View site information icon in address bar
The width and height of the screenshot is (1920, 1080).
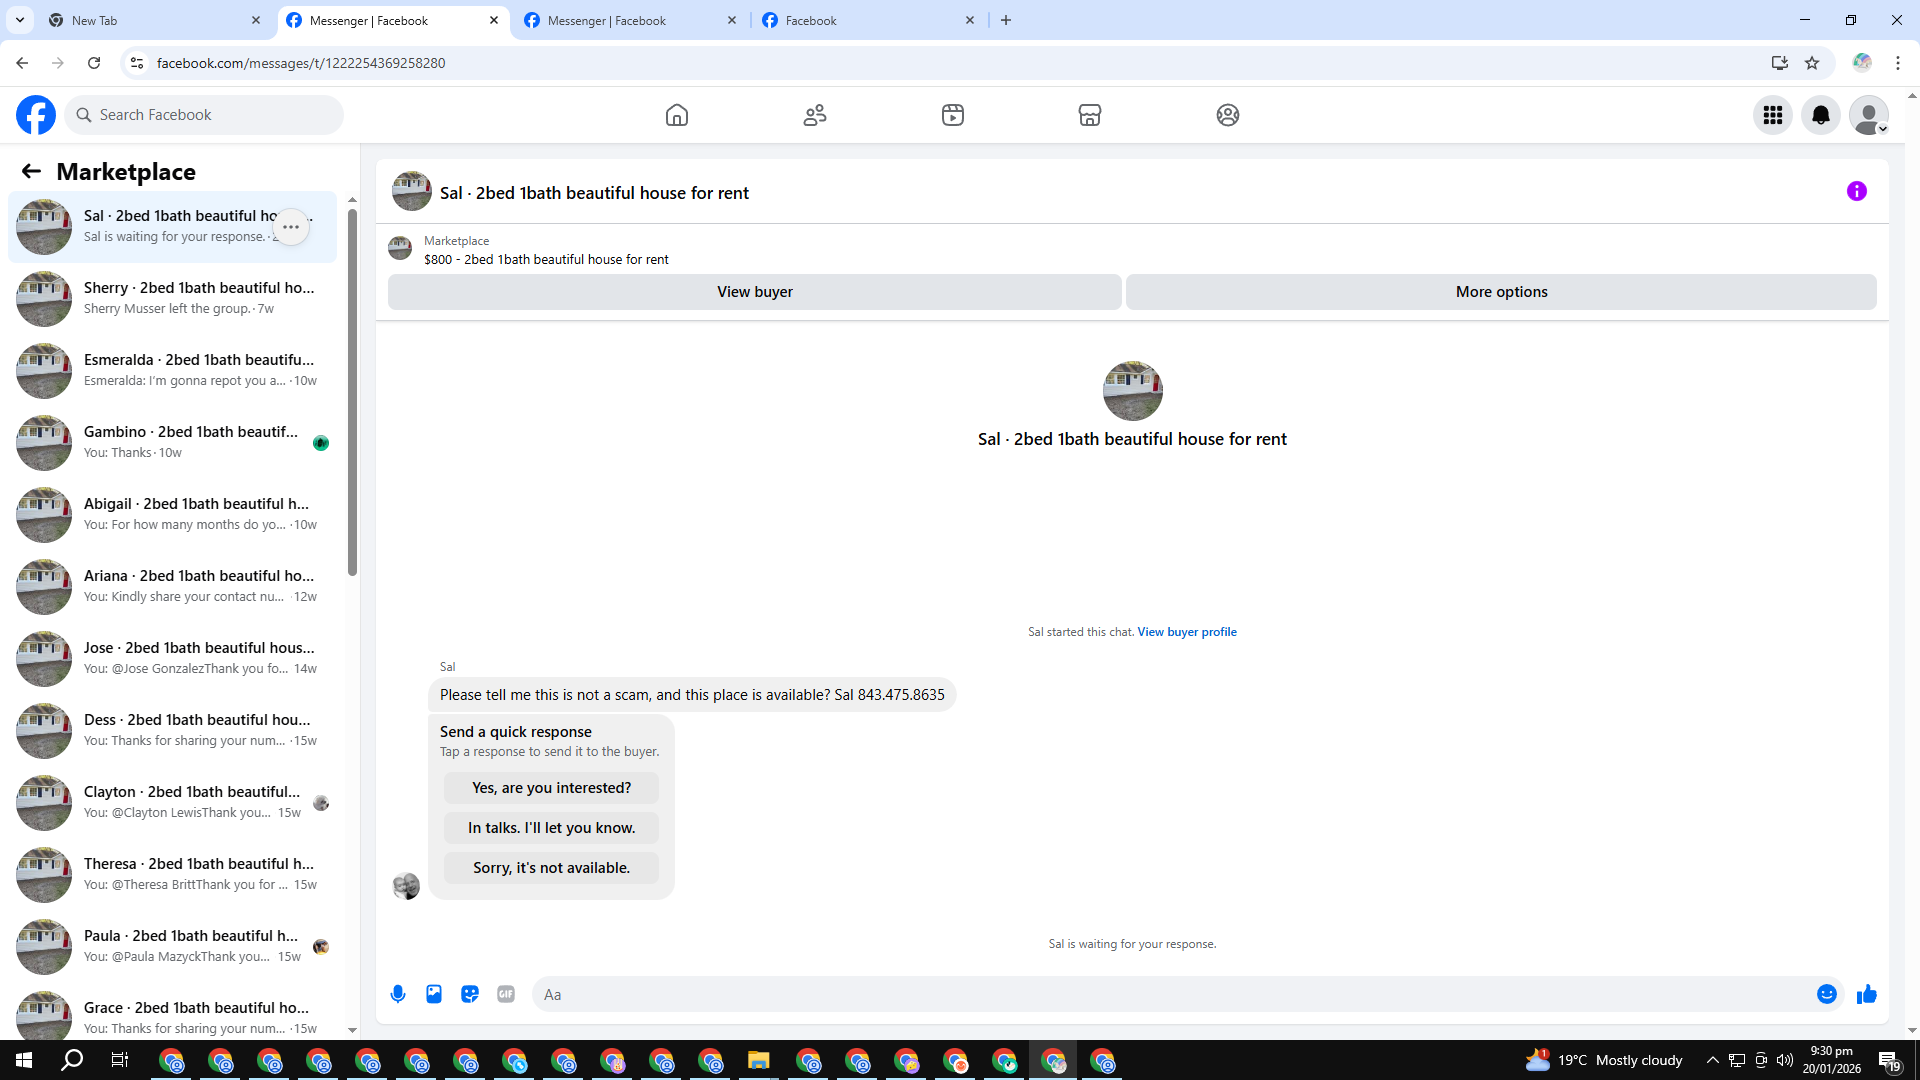137,63
